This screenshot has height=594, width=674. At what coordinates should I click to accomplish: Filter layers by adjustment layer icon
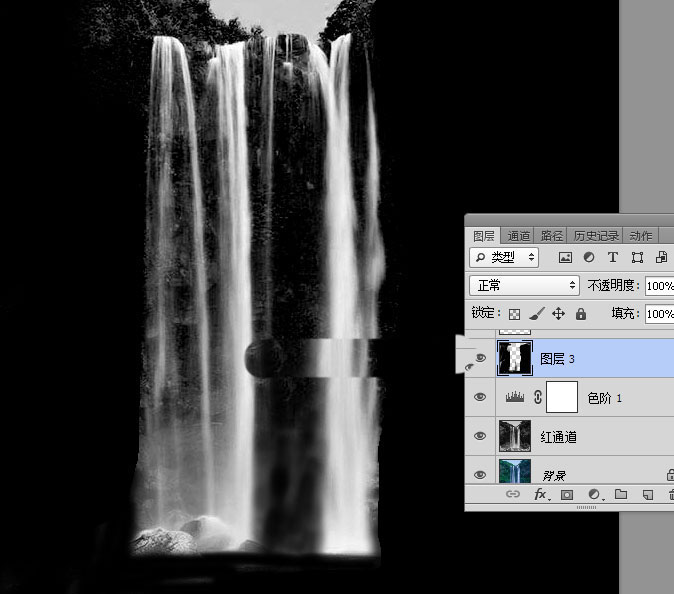pyautogui.click(x=589, y=258)
